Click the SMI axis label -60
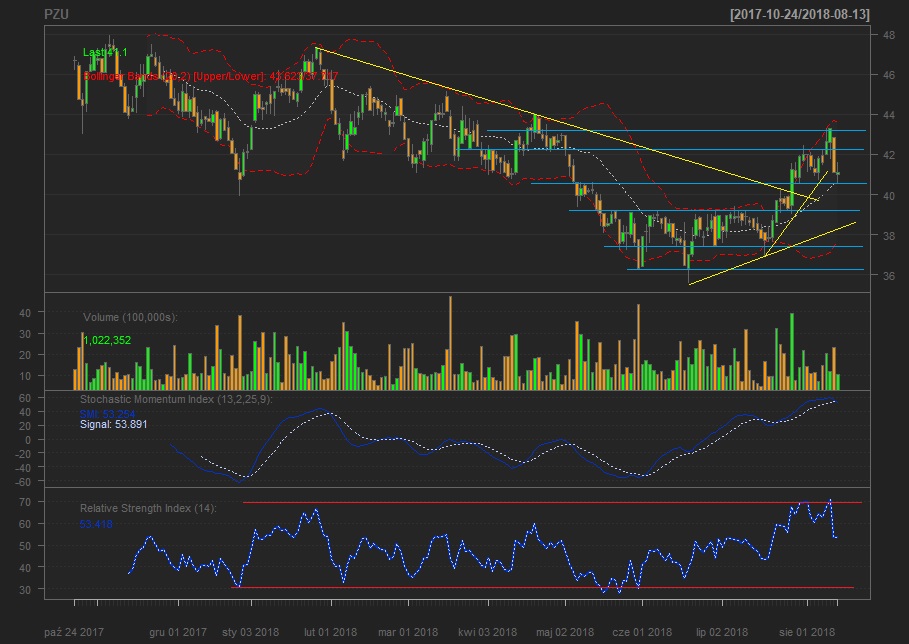This screenshot has width=909, height=644. tap(23, 482)
